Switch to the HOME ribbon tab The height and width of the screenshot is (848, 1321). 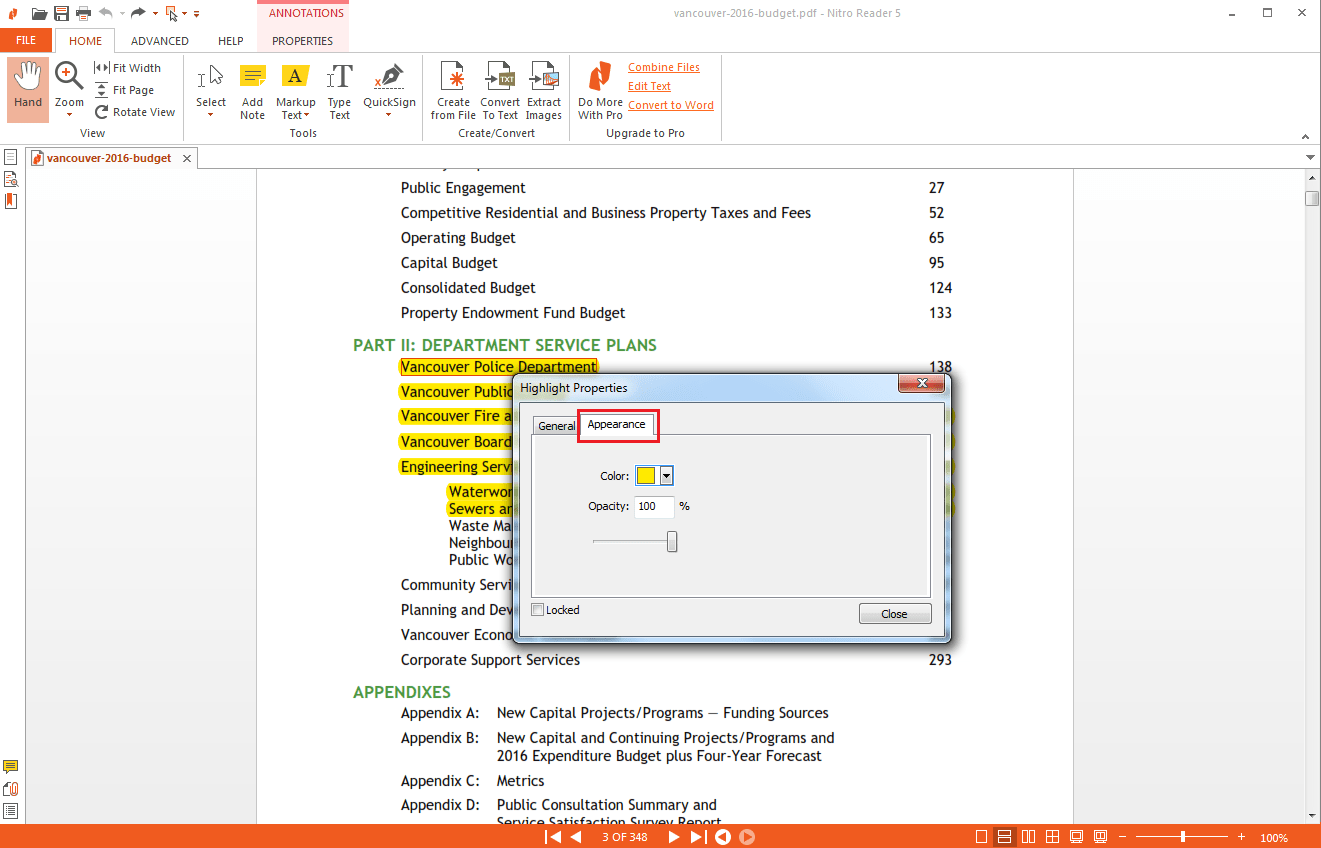pos(85,41)
